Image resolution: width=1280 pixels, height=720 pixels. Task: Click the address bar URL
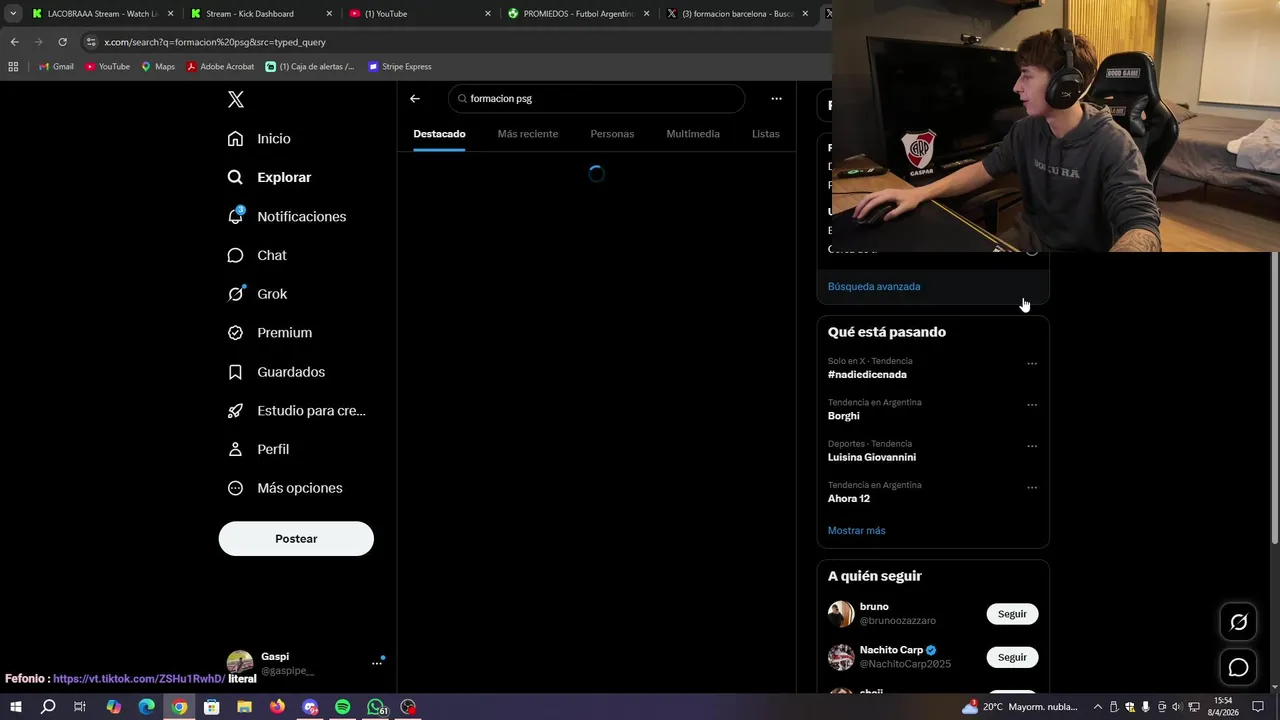215,42
